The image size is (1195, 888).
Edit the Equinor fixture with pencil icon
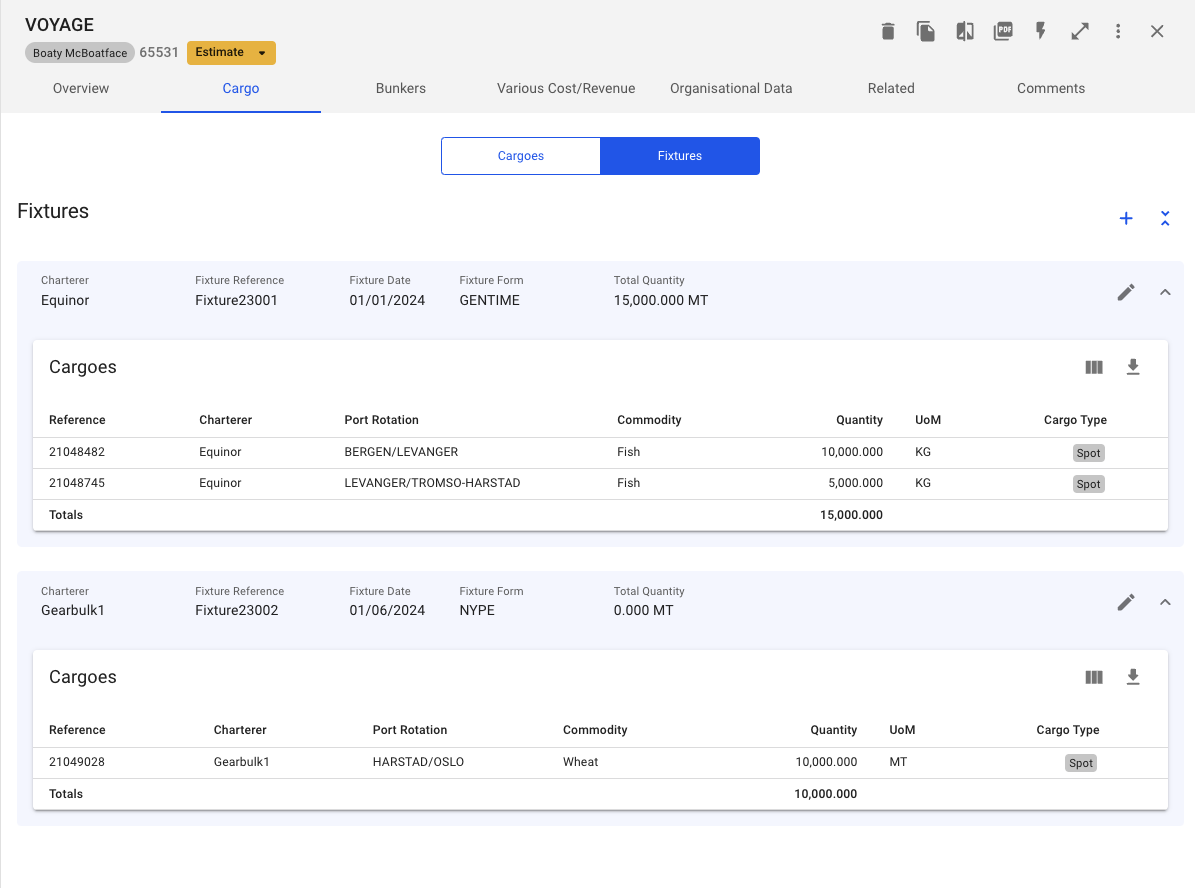click(1126, 292)
